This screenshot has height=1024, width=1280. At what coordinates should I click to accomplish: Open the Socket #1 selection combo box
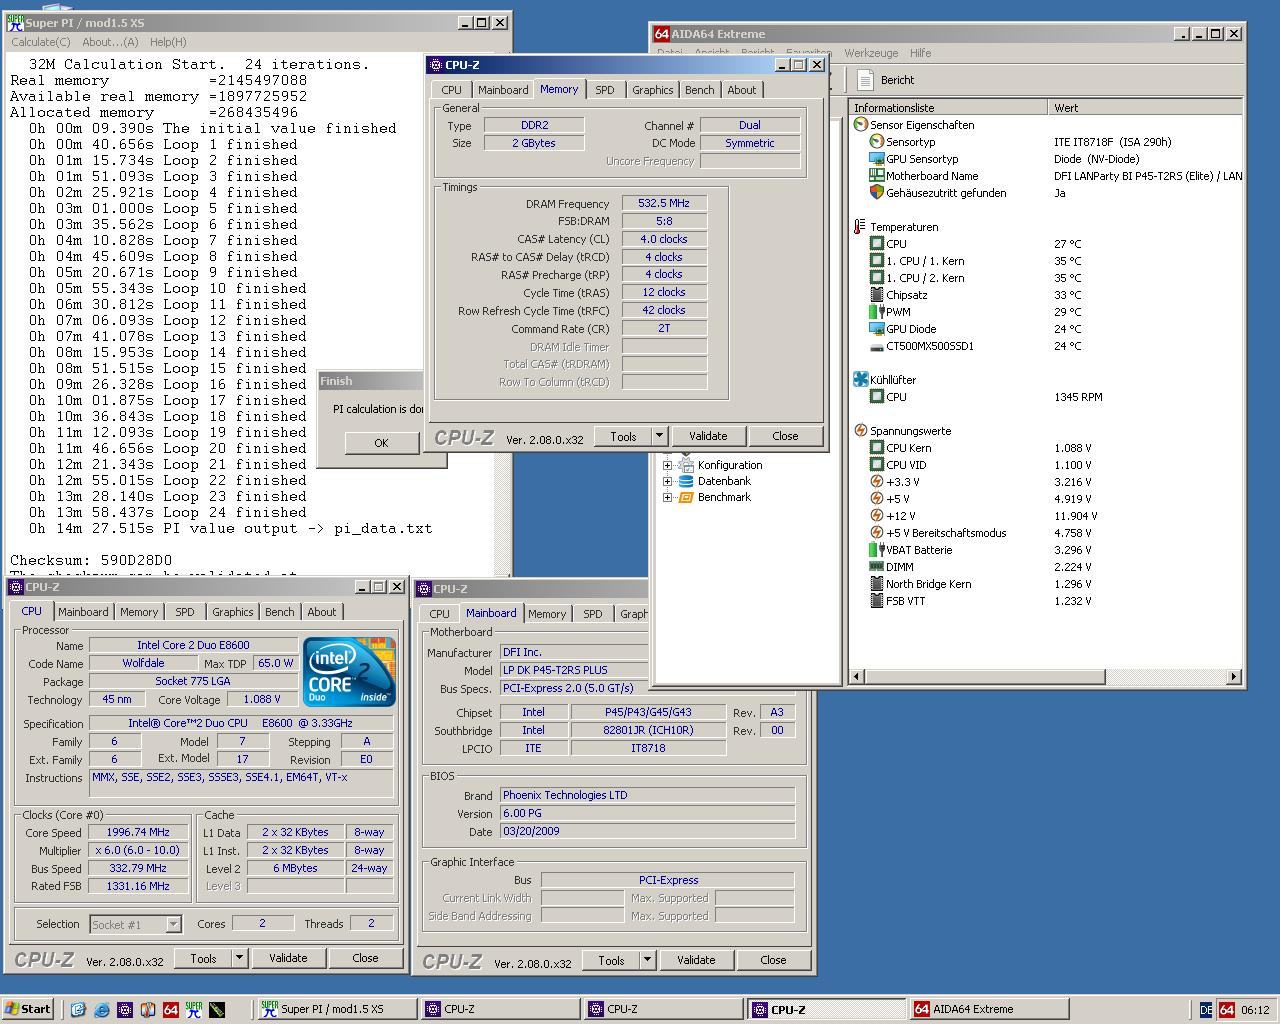[x=135, y=924]
